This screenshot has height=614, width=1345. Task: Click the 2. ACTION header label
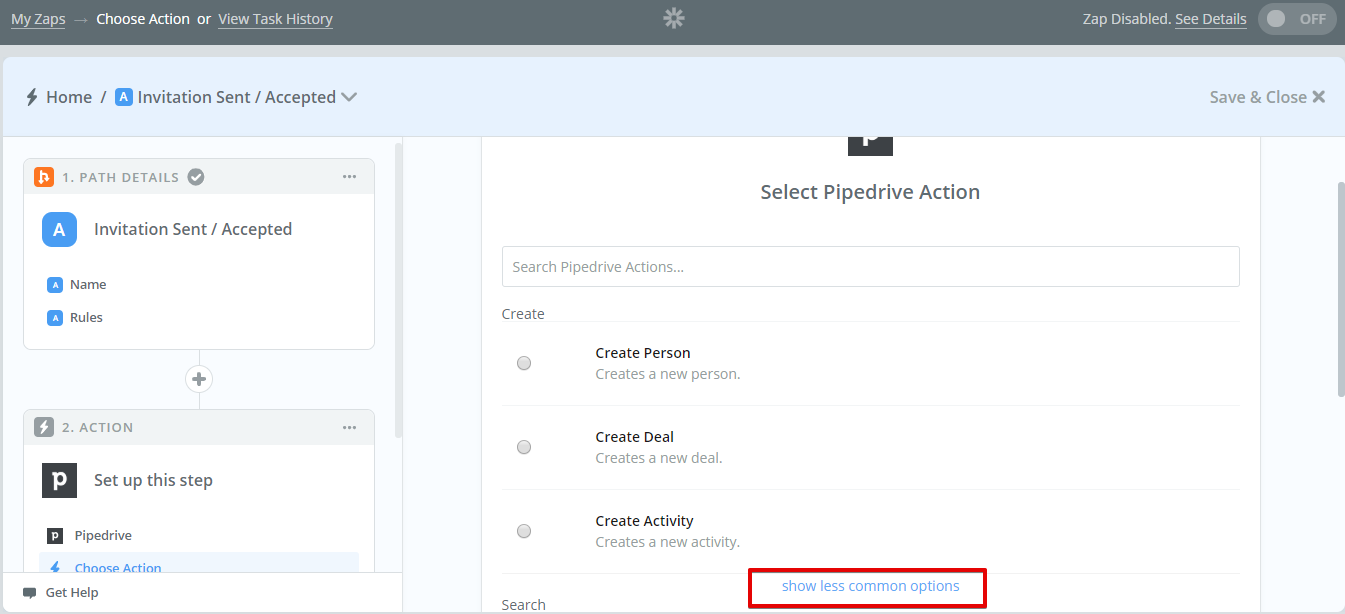[x=97, y=427]
